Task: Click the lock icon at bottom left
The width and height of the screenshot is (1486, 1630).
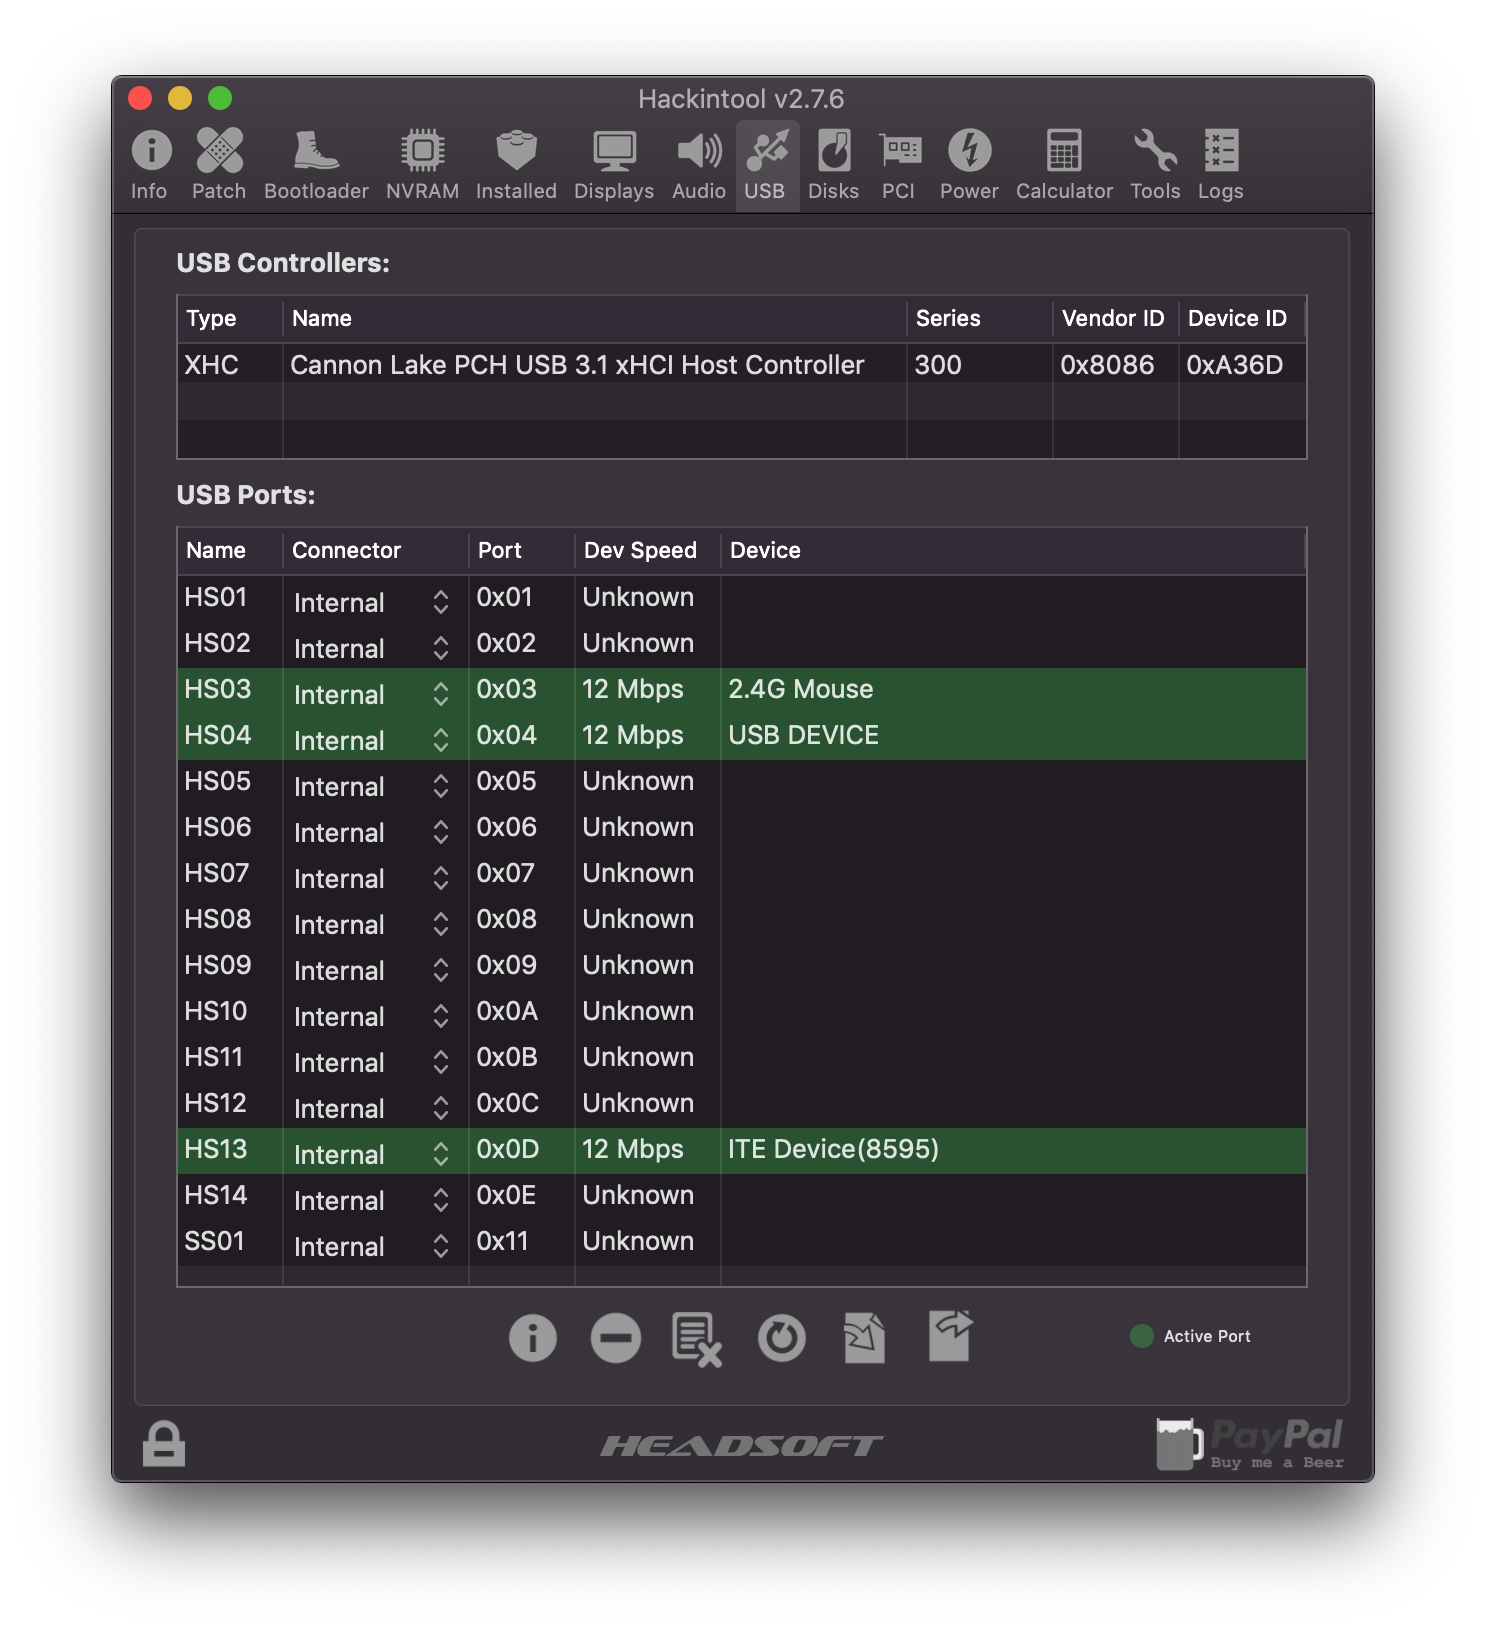Action: coord(164,1444)
